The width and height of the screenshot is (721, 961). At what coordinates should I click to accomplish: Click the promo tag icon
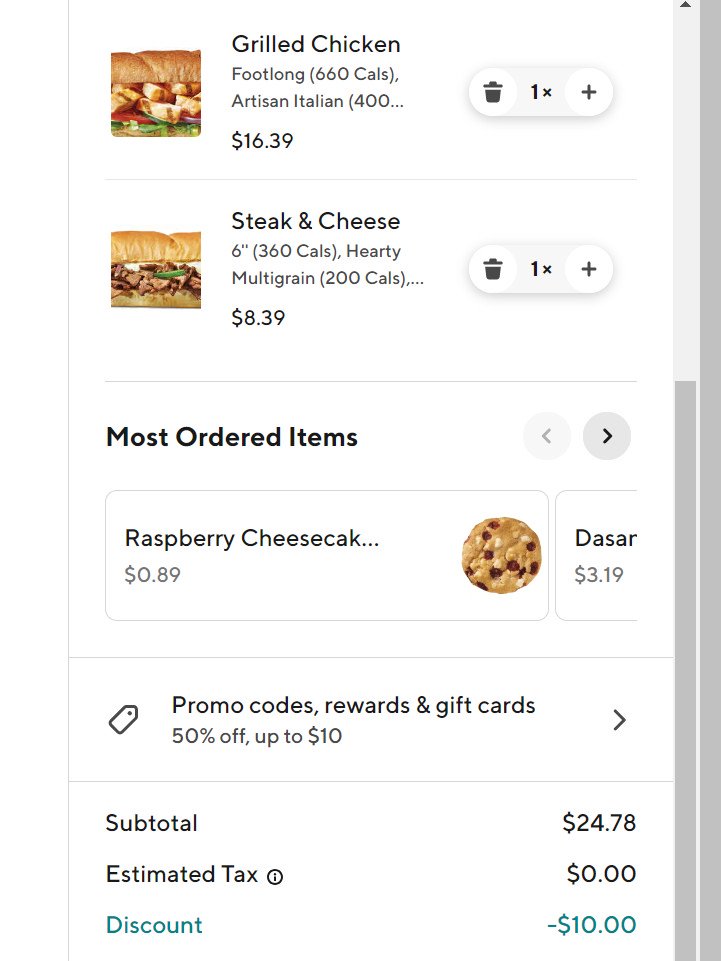[123, 720]
